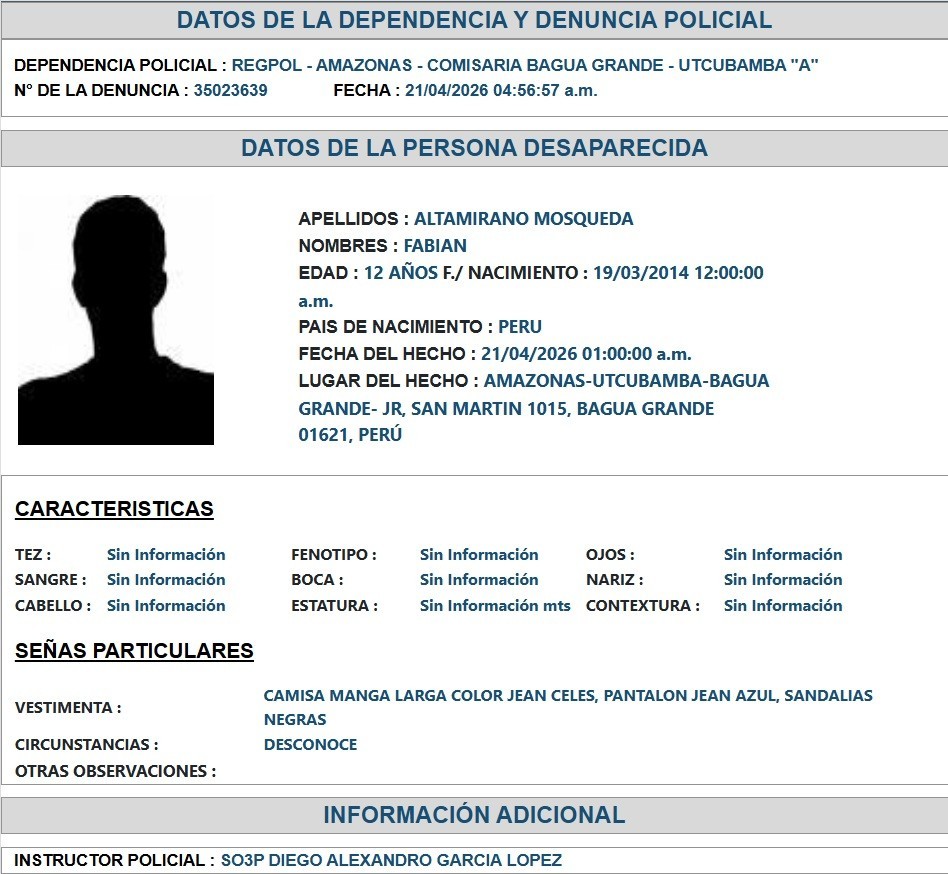Viewport: 948px width, 874px height.
Task: Select the ESTATURA value 'Sin Información mts'
Action: tap(495, 606)
